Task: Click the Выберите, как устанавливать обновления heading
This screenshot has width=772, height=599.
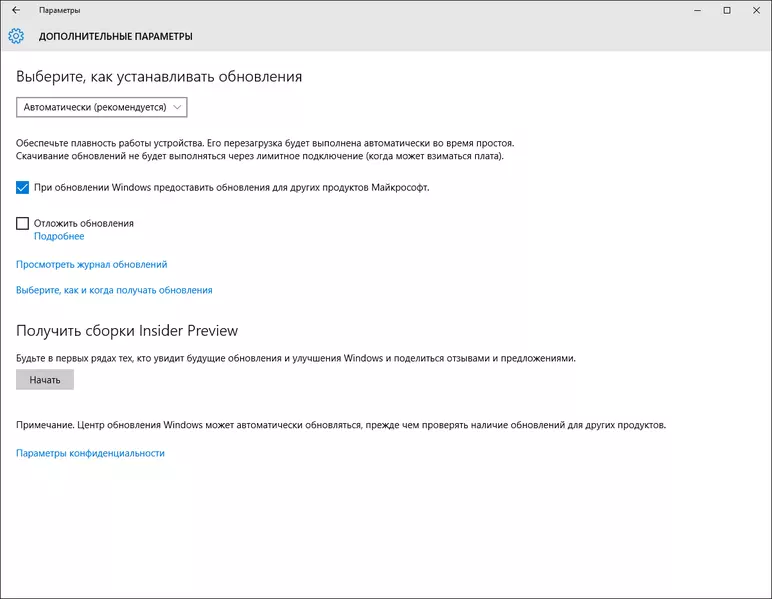Action: pyautogui.click(x=159, y=76)
